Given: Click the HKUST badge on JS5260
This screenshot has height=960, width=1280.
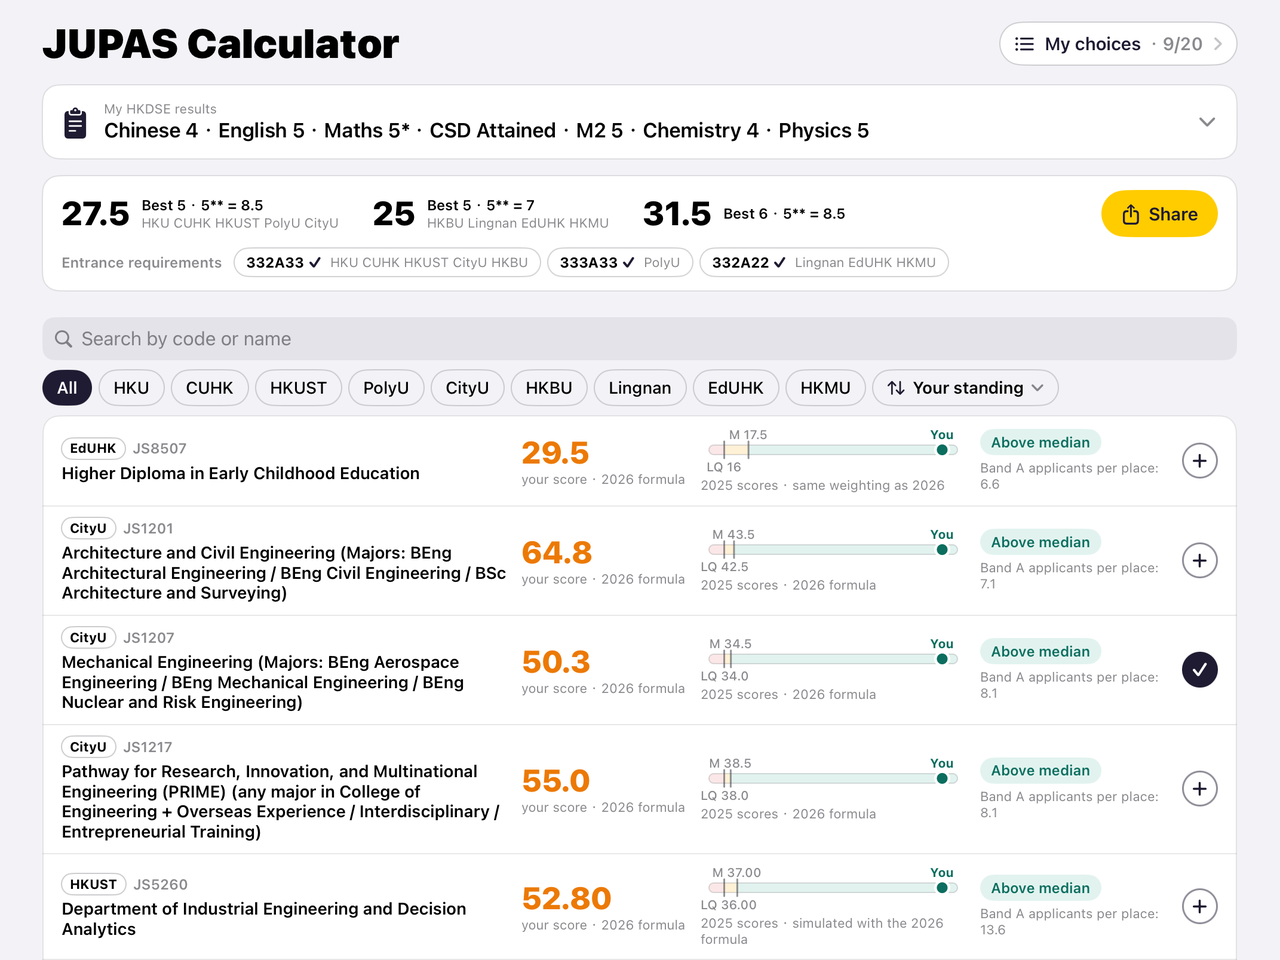Looking at the screenshot, I should click(93, 884).
